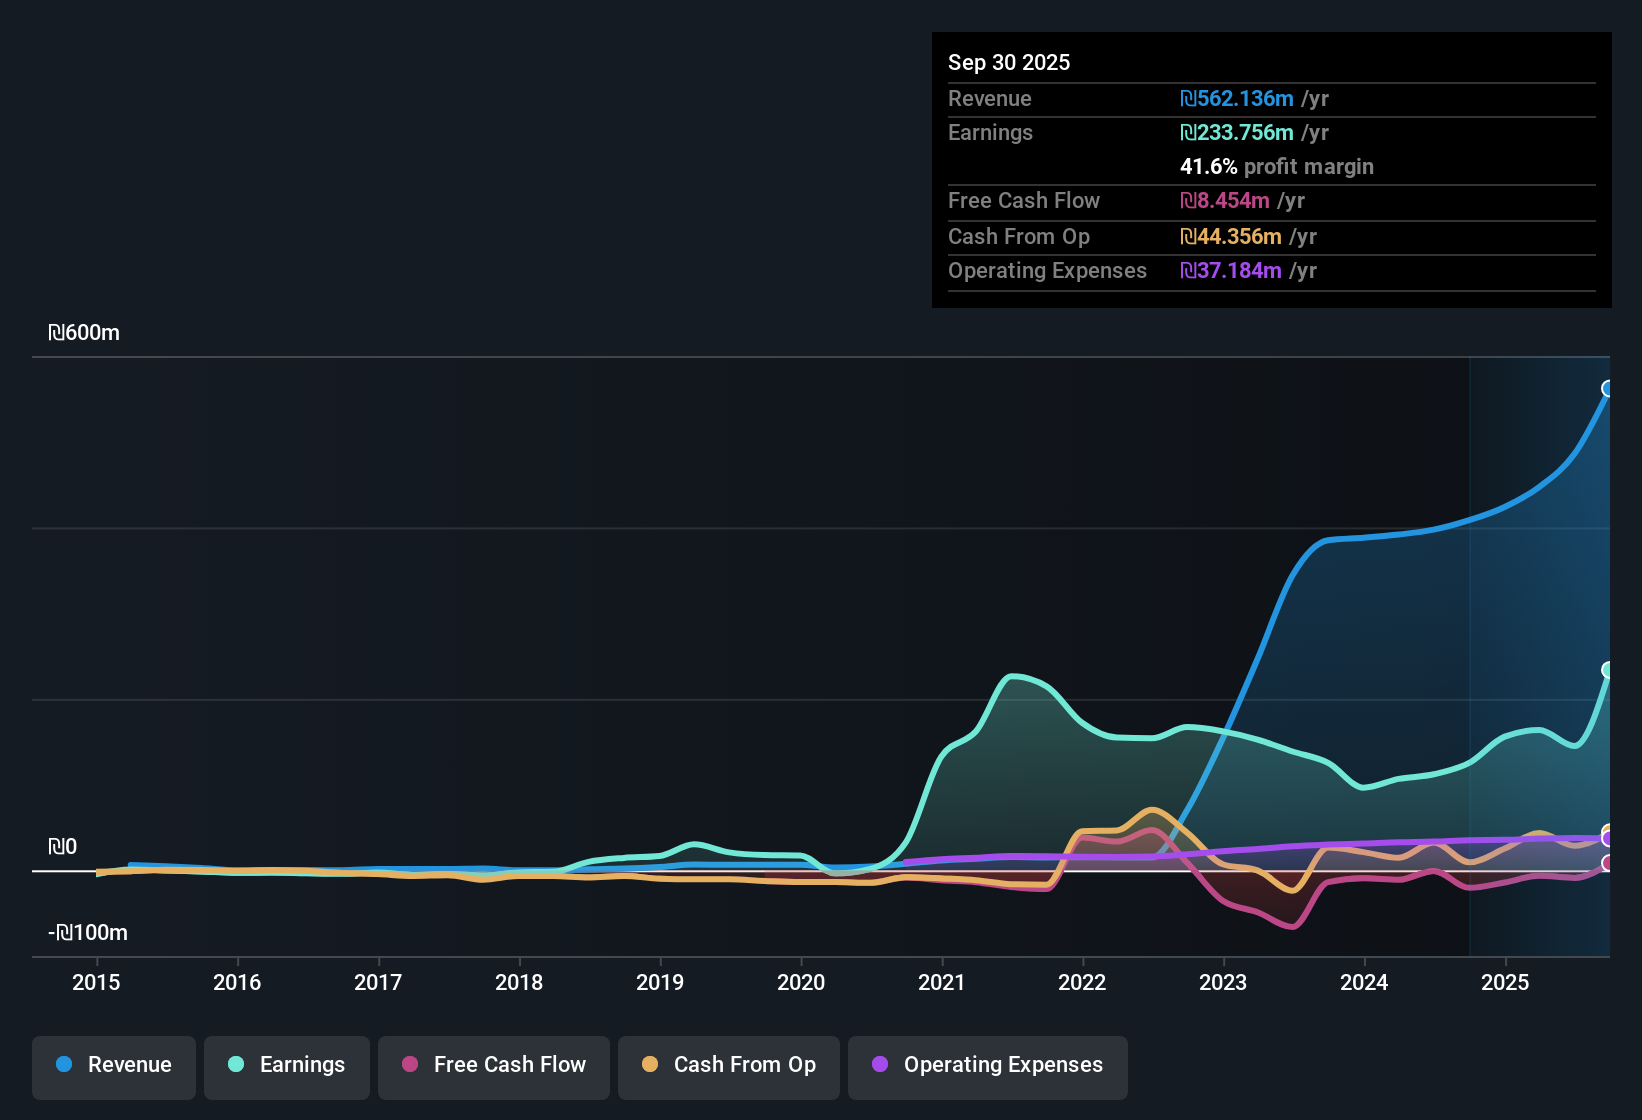This screenshot has height=1120, width=1642.
Task: Toggle the Revenue series visibility
Action: pos(113,1065)
